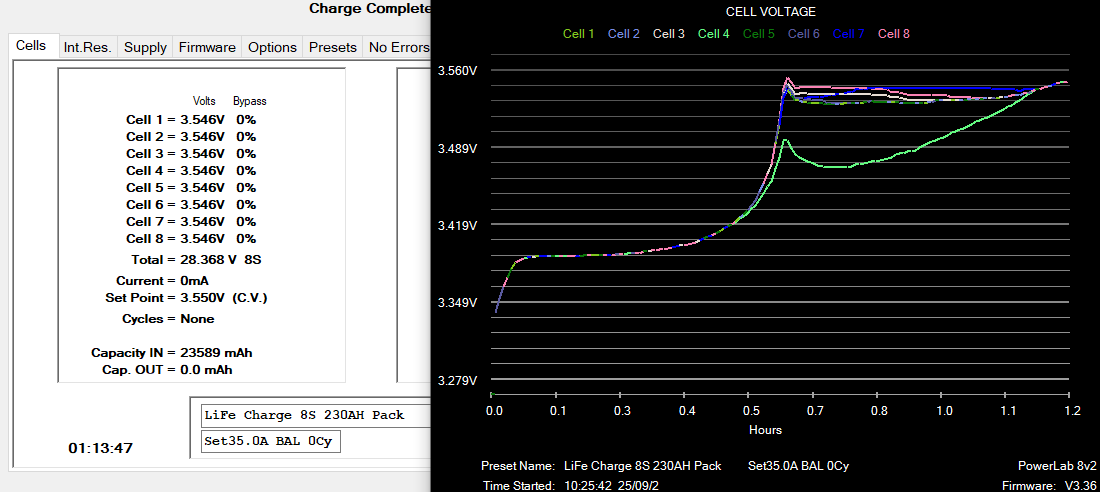Open the Int.Res. tab
Screen dimensions: 1100x492
pos(87,47)
